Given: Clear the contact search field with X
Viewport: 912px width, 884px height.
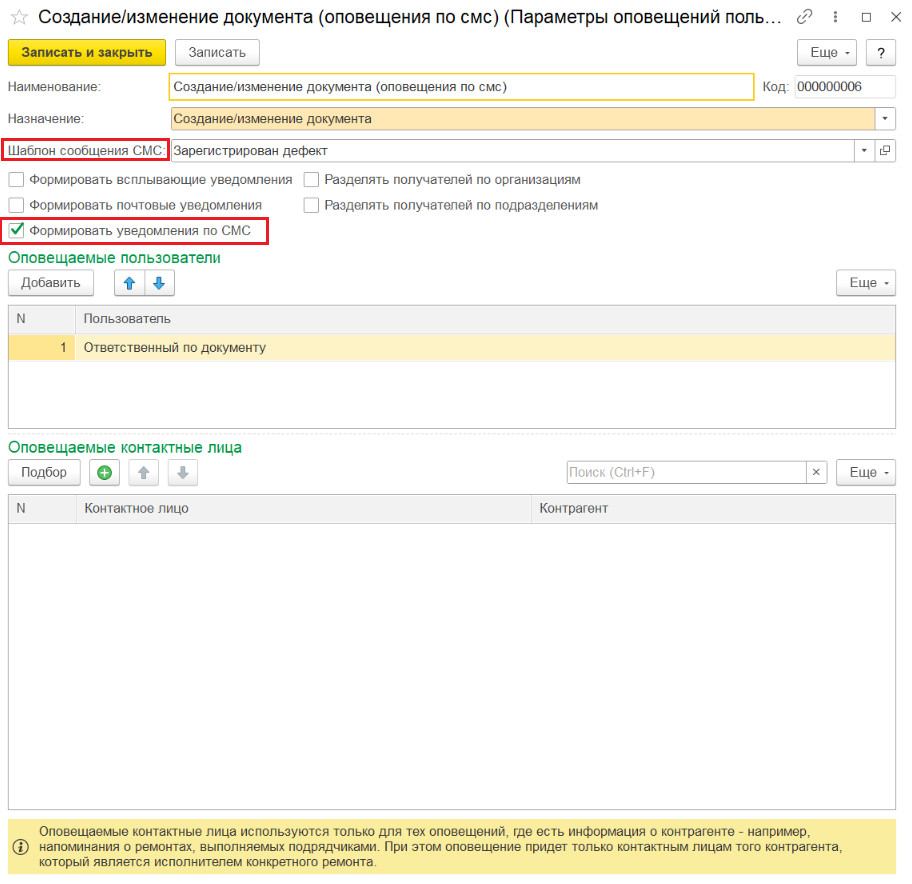Looking at the screenshot, I should tap(816, 472).
